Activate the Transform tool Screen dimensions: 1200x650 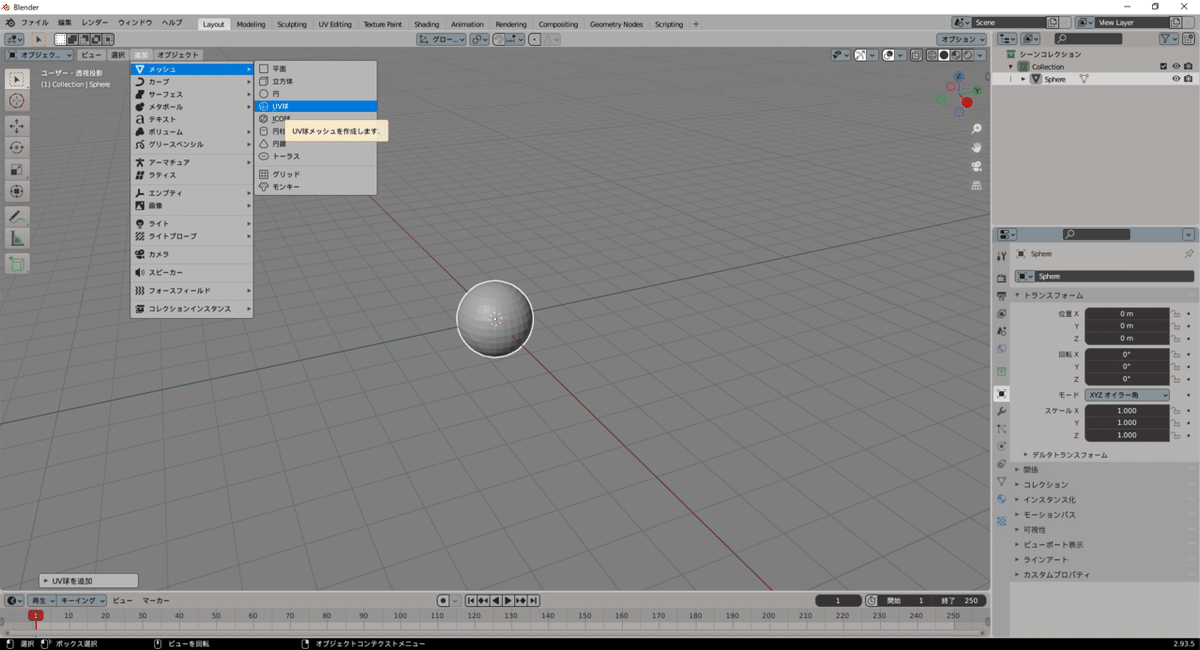click(17, 191)
